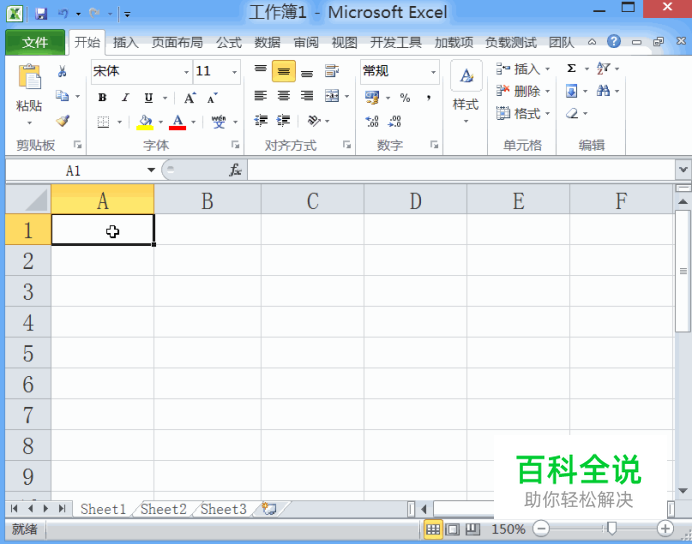Viewport: 692px width, 544px height.
Task: Click the text orientation icon
Action: tap(314, 120)
